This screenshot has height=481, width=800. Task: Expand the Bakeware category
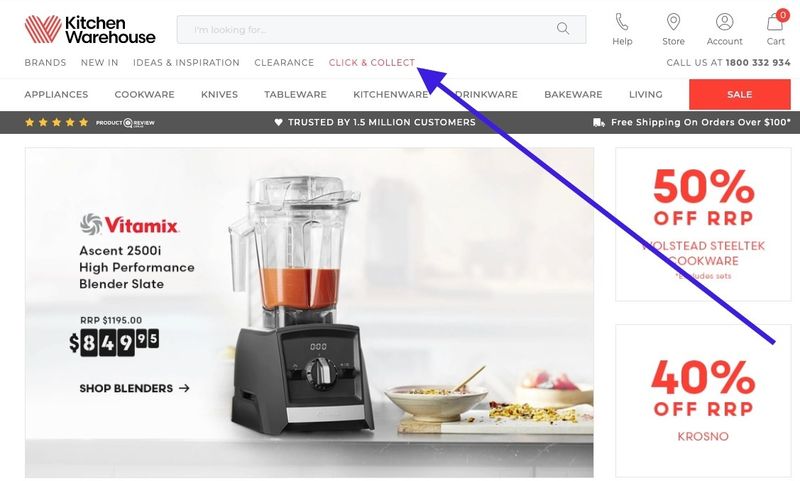(573, 94)
